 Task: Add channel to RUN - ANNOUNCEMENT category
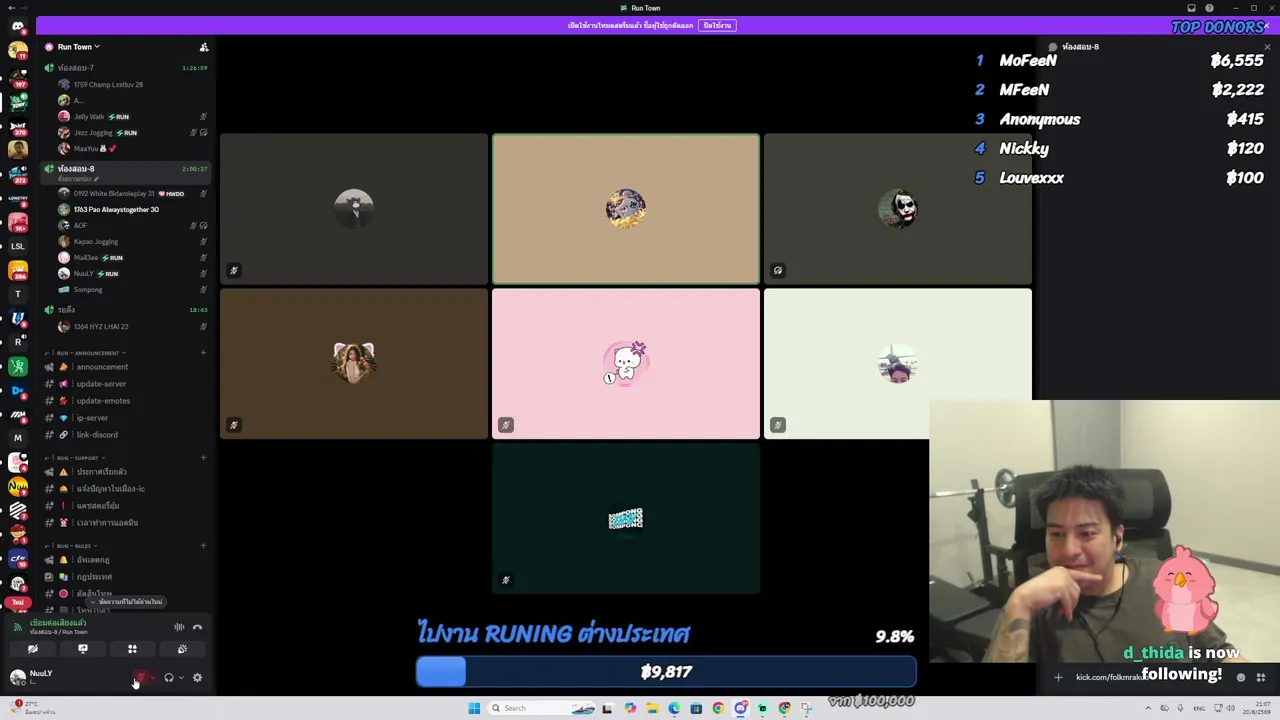pyautogui.click(x=204, y=353)
